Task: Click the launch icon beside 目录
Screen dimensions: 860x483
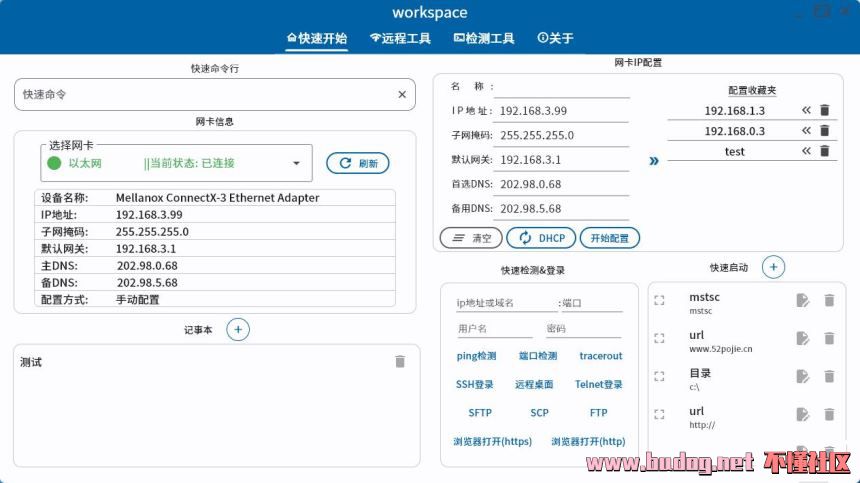Action: click(659, 376)
